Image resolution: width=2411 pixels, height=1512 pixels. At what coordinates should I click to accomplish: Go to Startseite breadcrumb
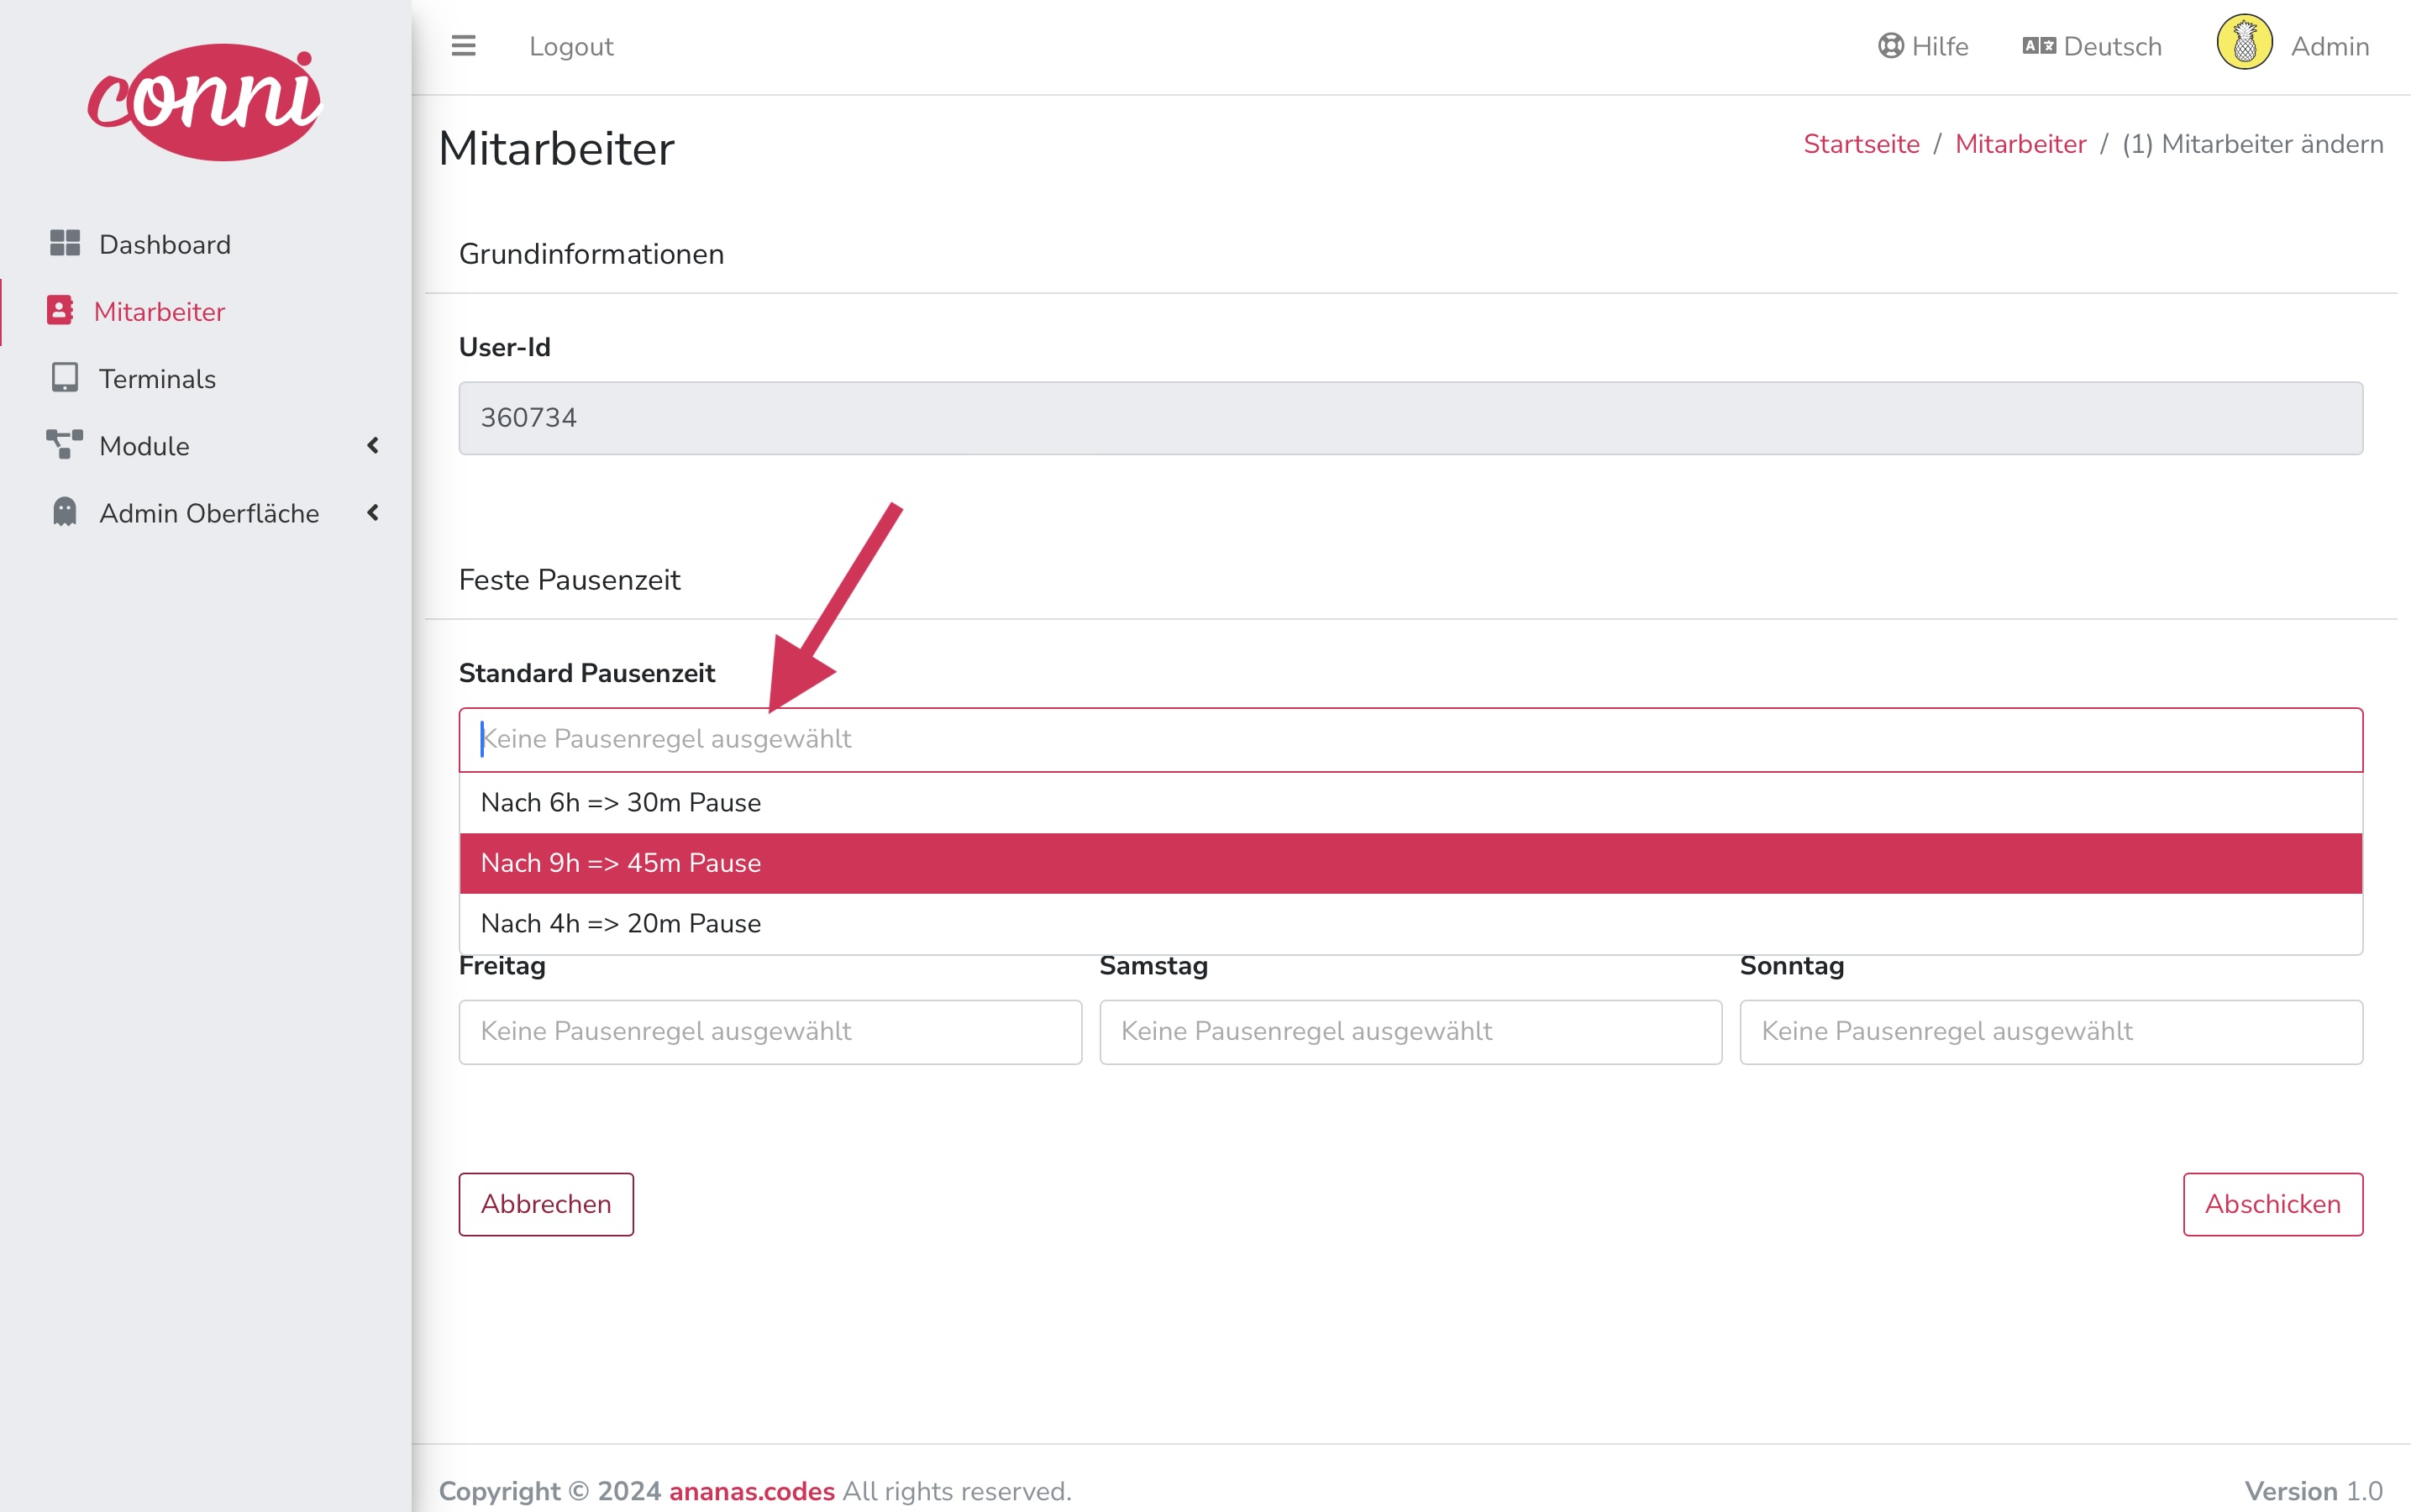[1861, 144]
